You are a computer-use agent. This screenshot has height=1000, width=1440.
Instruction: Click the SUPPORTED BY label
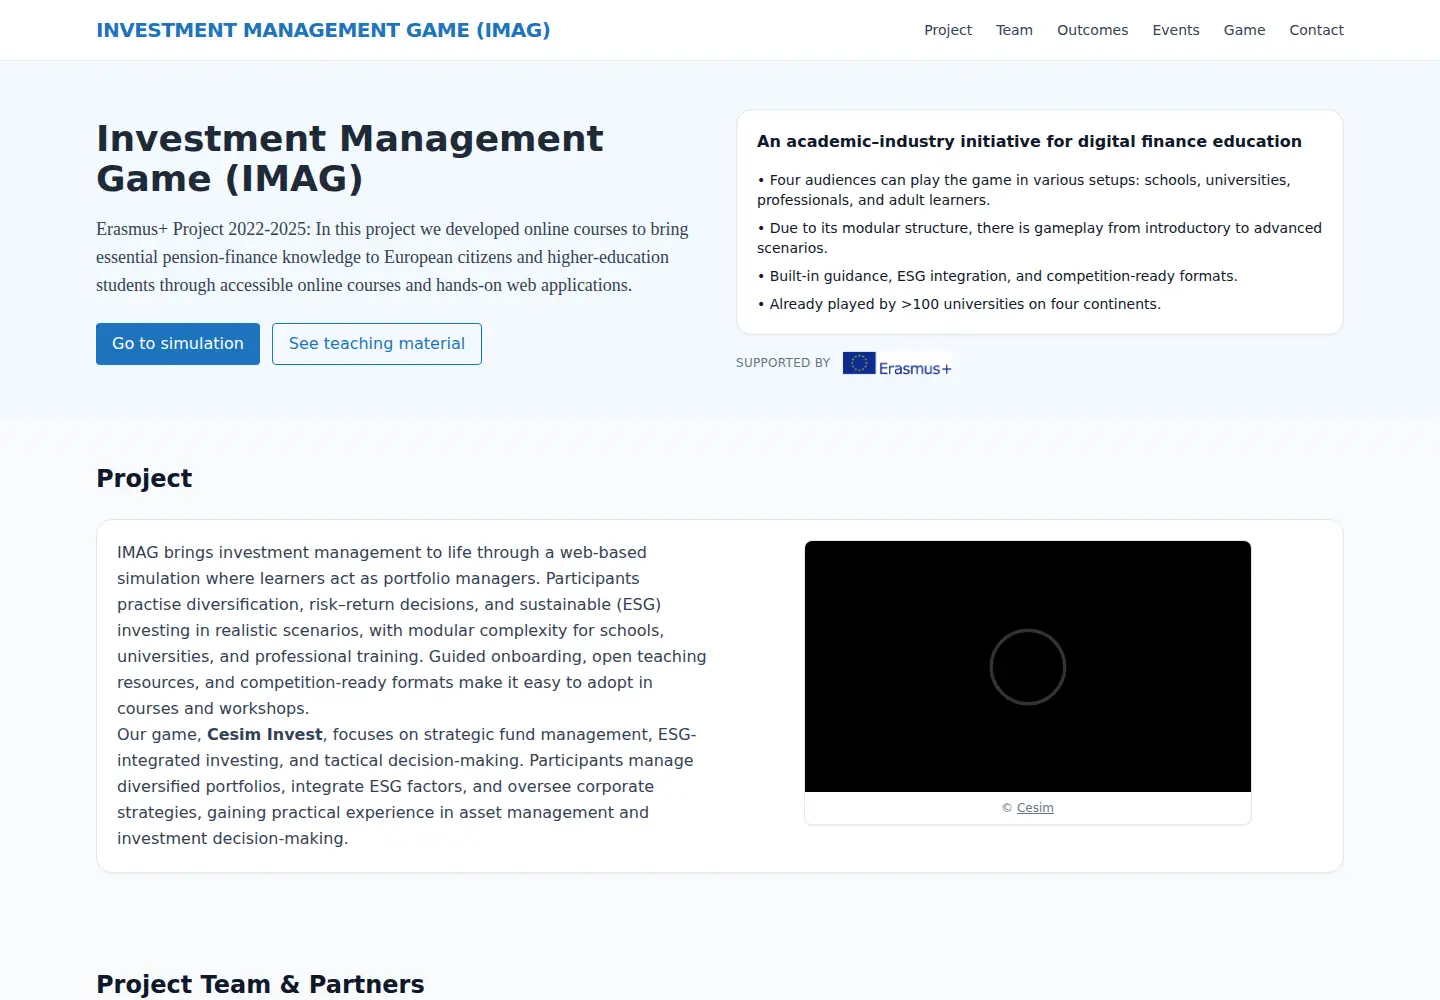(x=783, y=363)
